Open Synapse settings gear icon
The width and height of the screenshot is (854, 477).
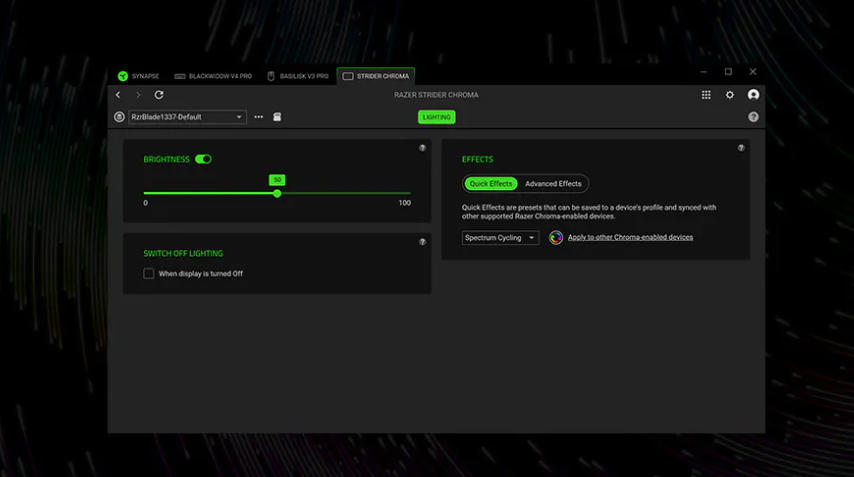(x=730, y=95)
